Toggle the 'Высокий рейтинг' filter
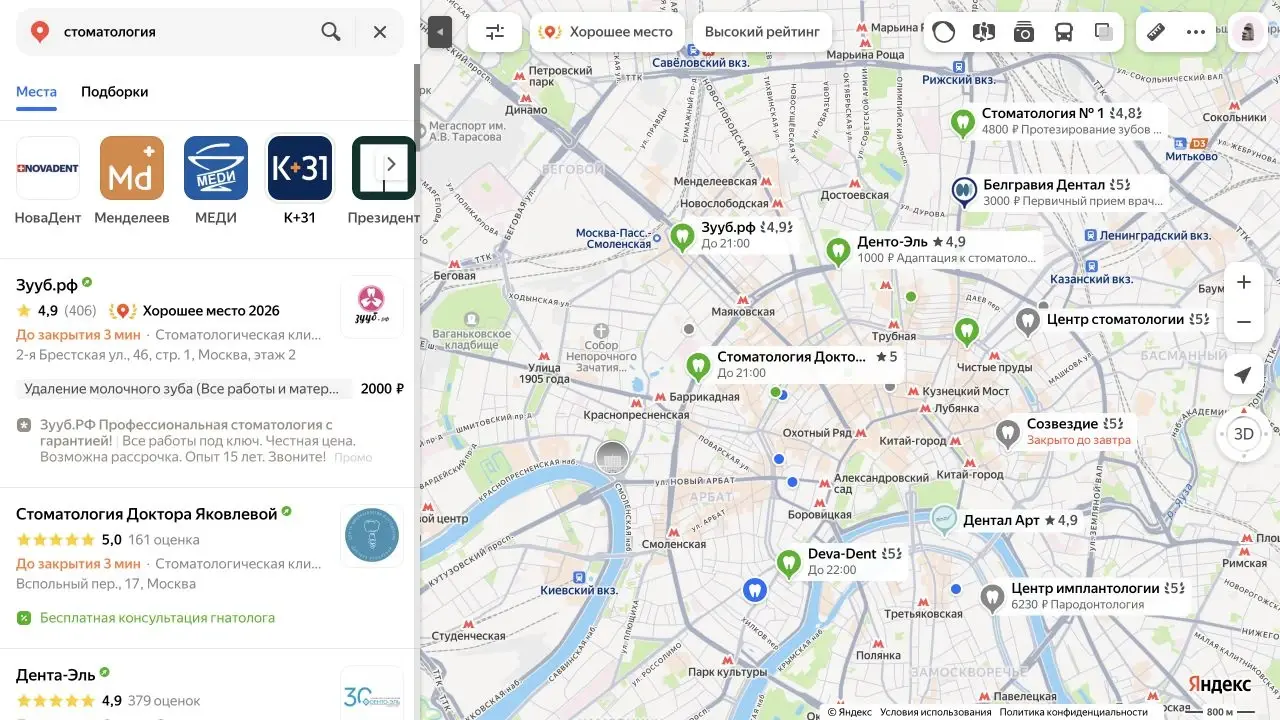This screenshot has height=720, width=1280. [x=762, y=32]
